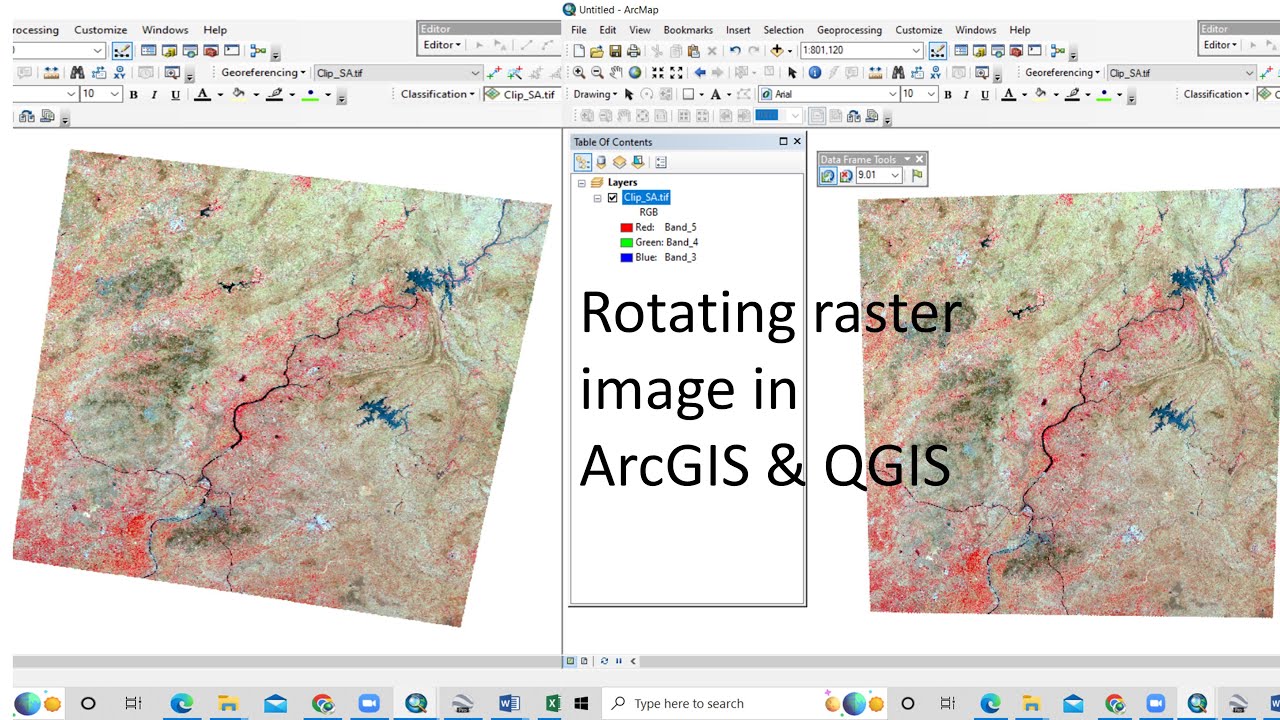Image resolution: width=1280 pixels, height=720 pixels.
Task: Open the map scale 1:801,120 dropdown
Action: point(916,50)
